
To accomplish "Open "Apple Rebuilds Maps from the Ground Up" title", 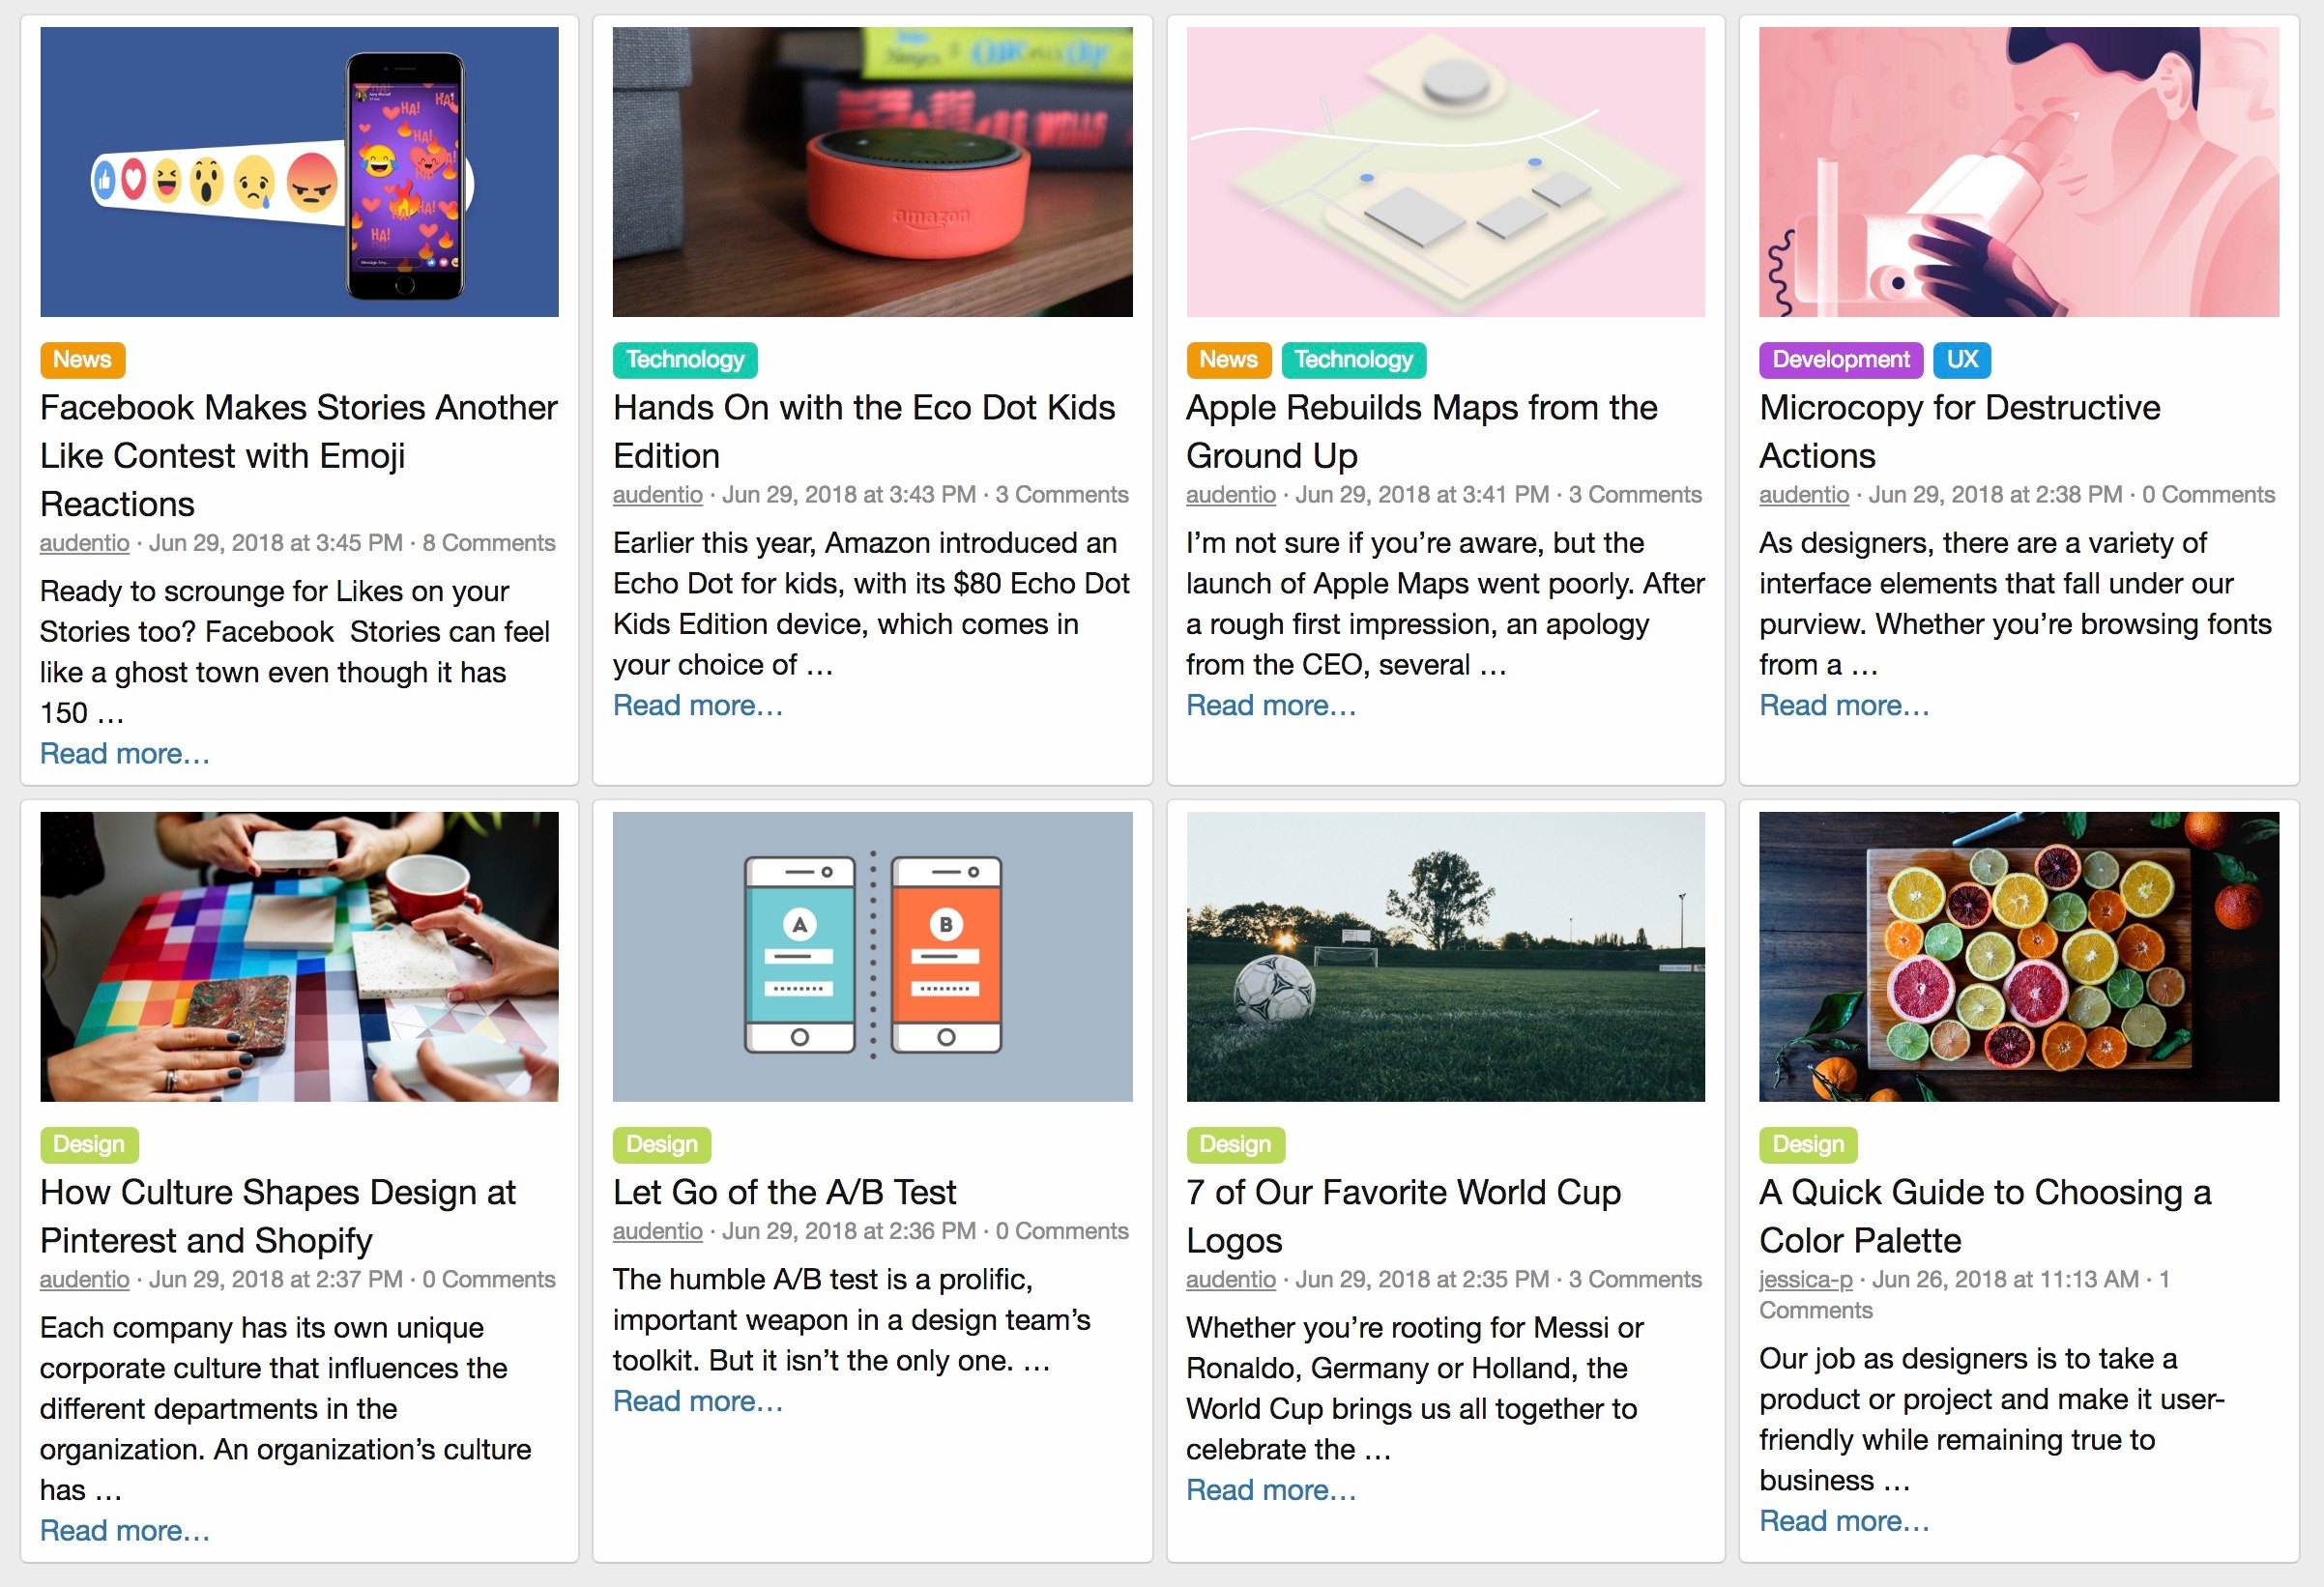I will click(1421, 431).
